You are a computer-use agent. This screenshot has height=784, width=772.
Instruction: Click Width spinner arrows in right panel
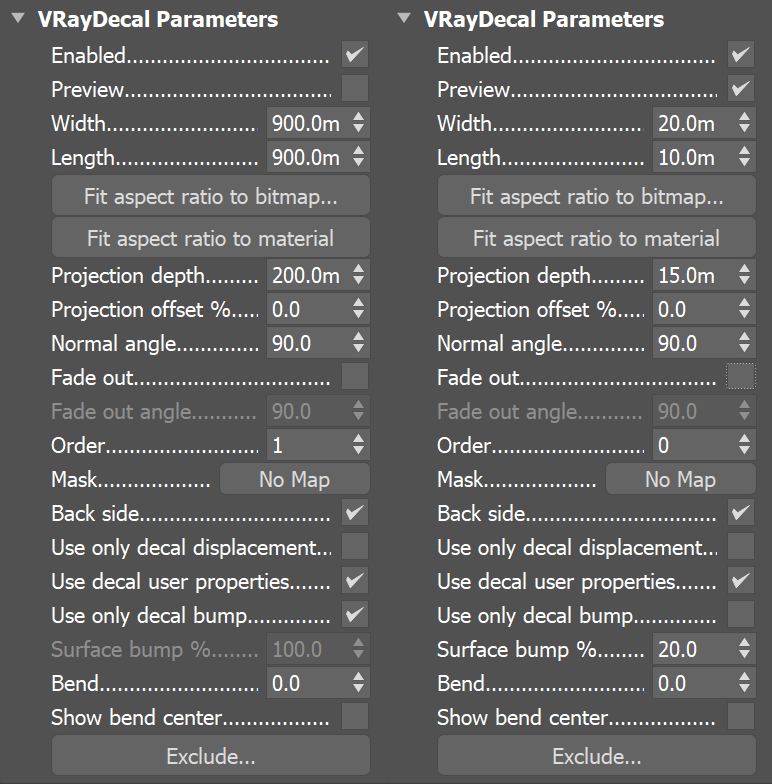tap(744, 123)
